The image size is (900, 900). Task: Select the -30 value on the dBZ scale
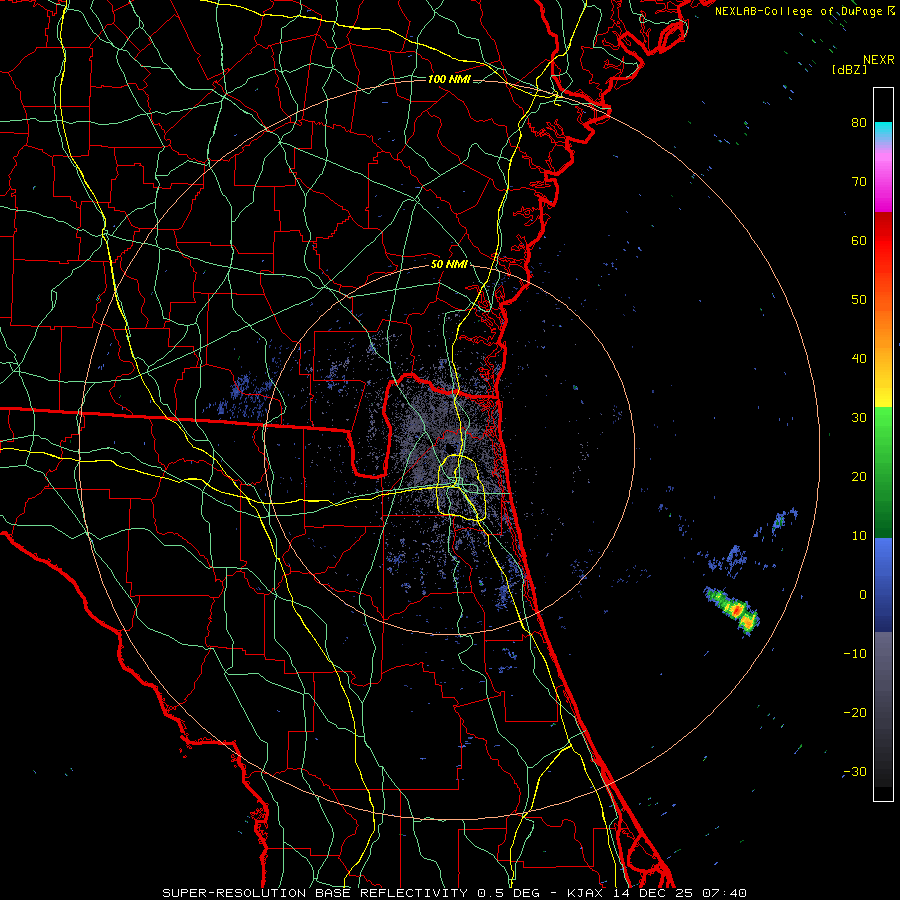click(855, 771)
